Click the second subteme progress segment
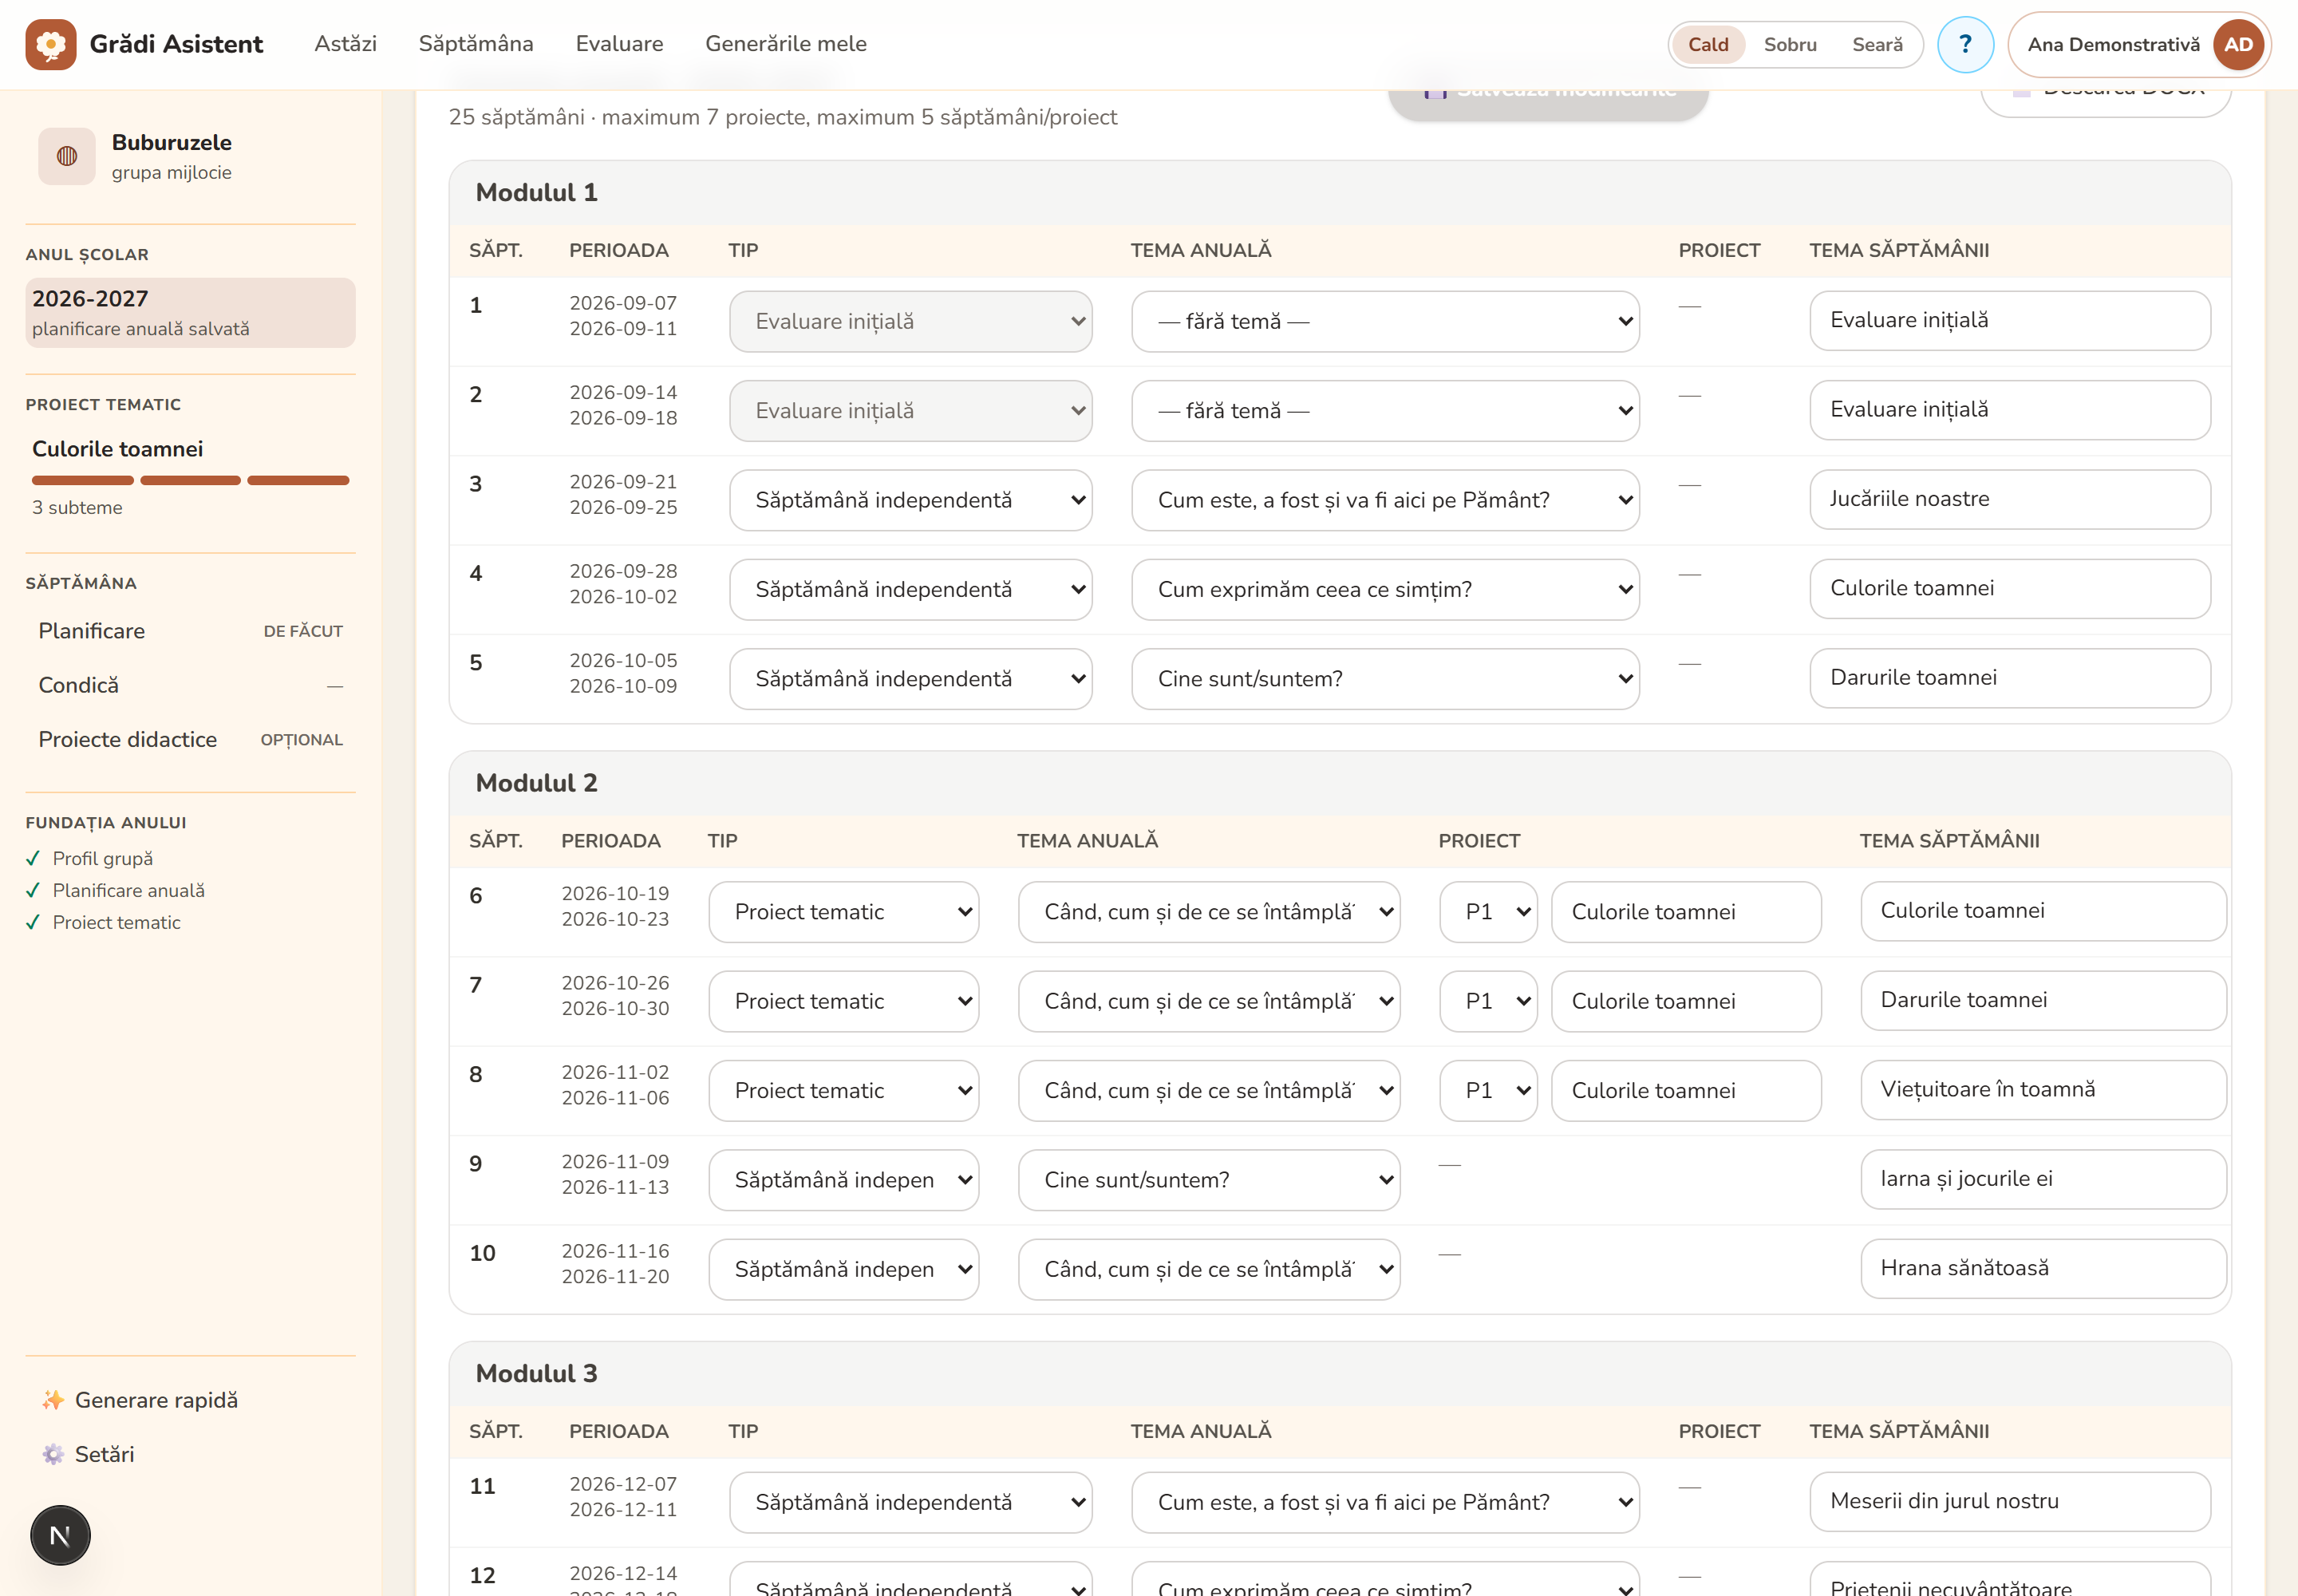 pos(190,481)
